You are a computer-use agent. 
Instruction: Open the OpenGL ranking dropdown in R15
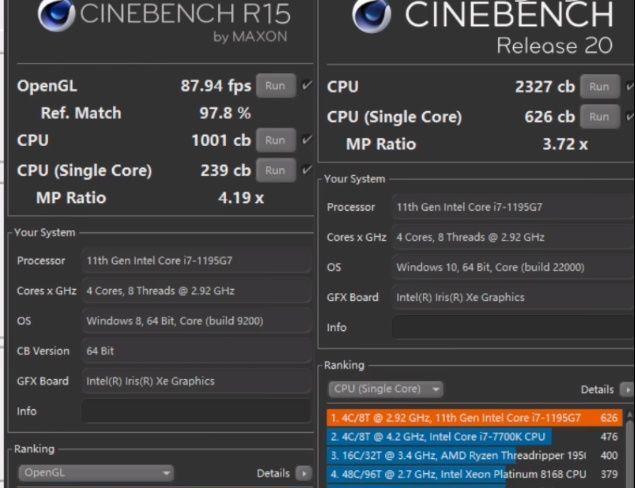tap(96, 473)
